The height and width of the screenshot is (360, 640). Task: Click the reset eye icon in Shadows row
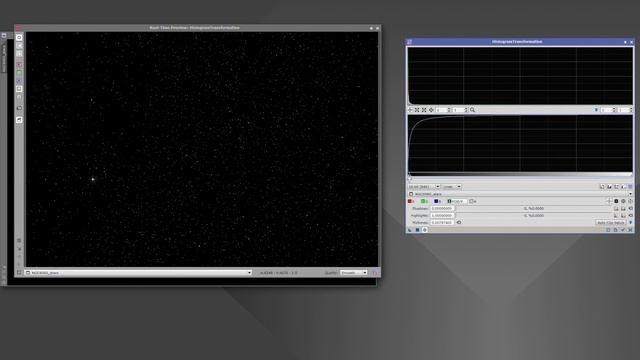point(631,209)
